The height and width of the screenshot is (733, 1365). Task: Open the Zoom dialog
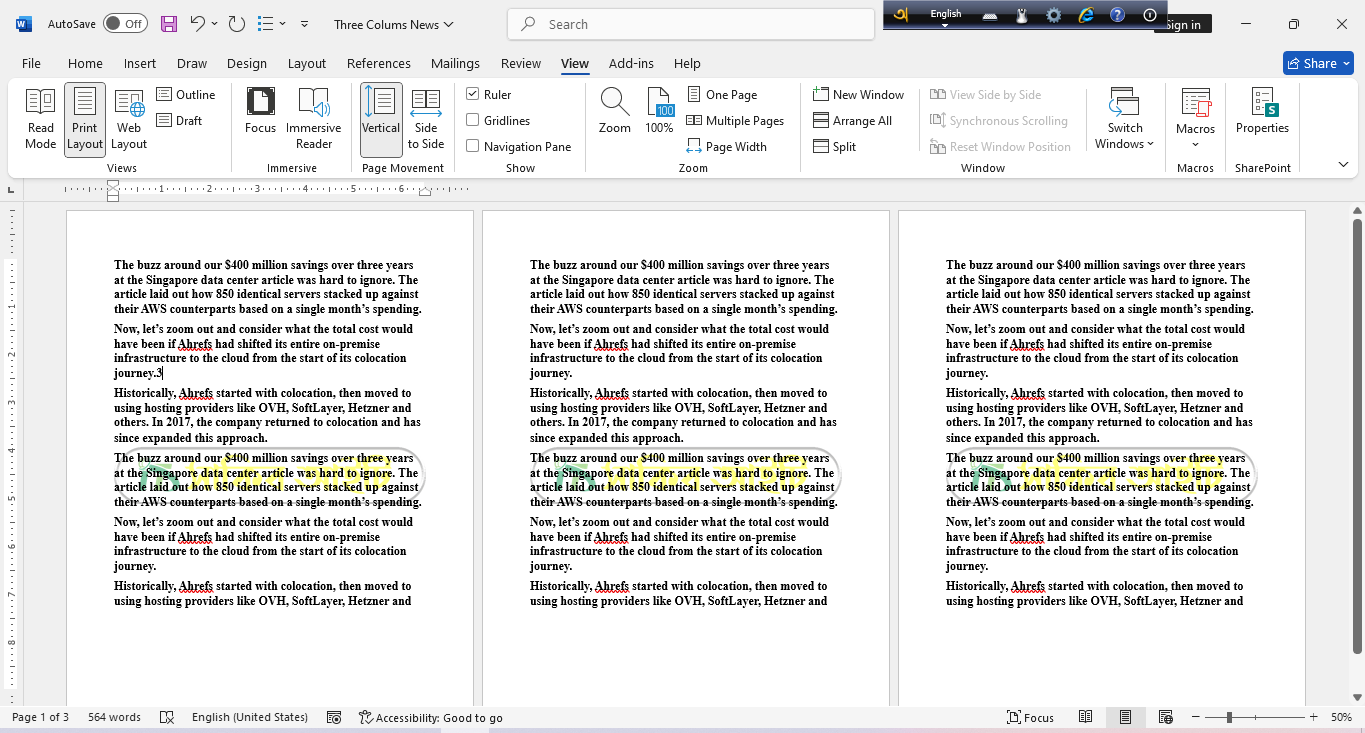click(x=614, y=110)
